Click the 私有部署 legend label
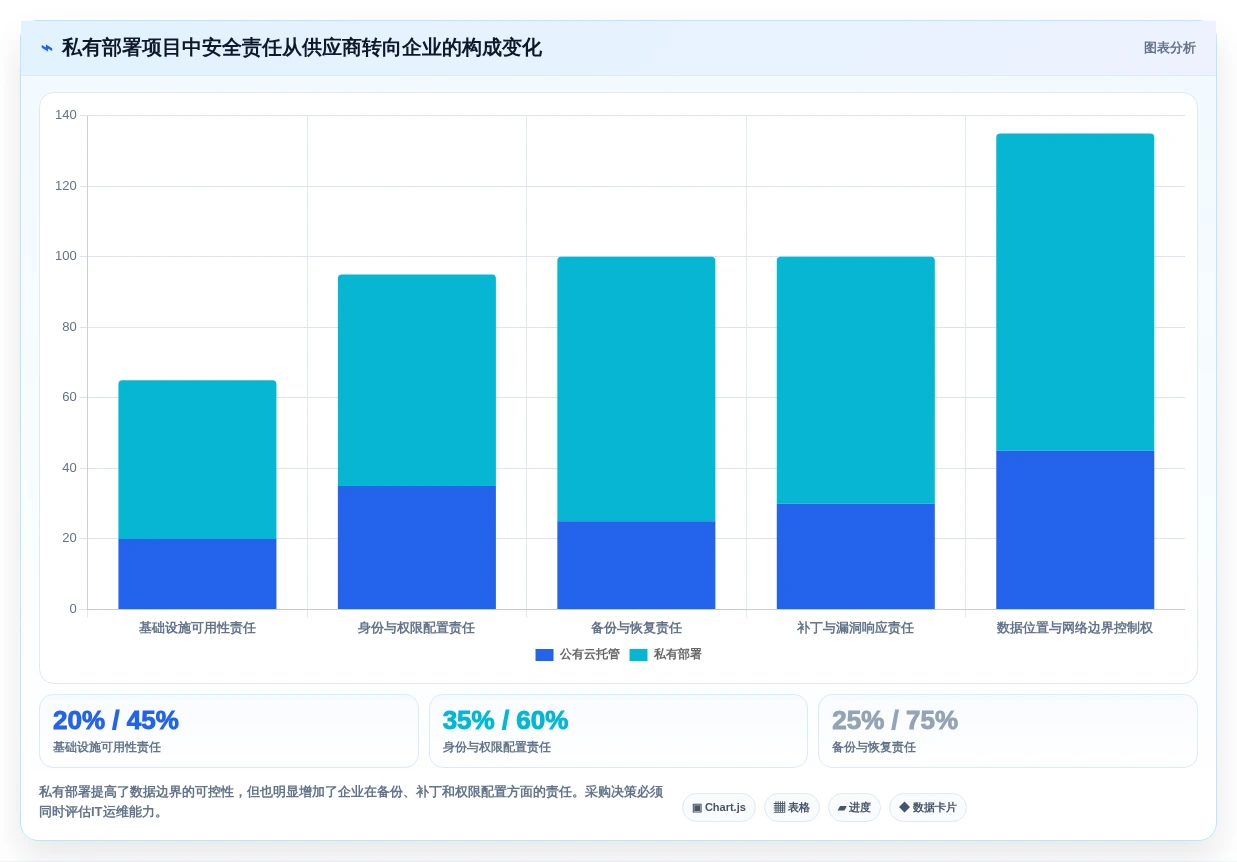 677,655
